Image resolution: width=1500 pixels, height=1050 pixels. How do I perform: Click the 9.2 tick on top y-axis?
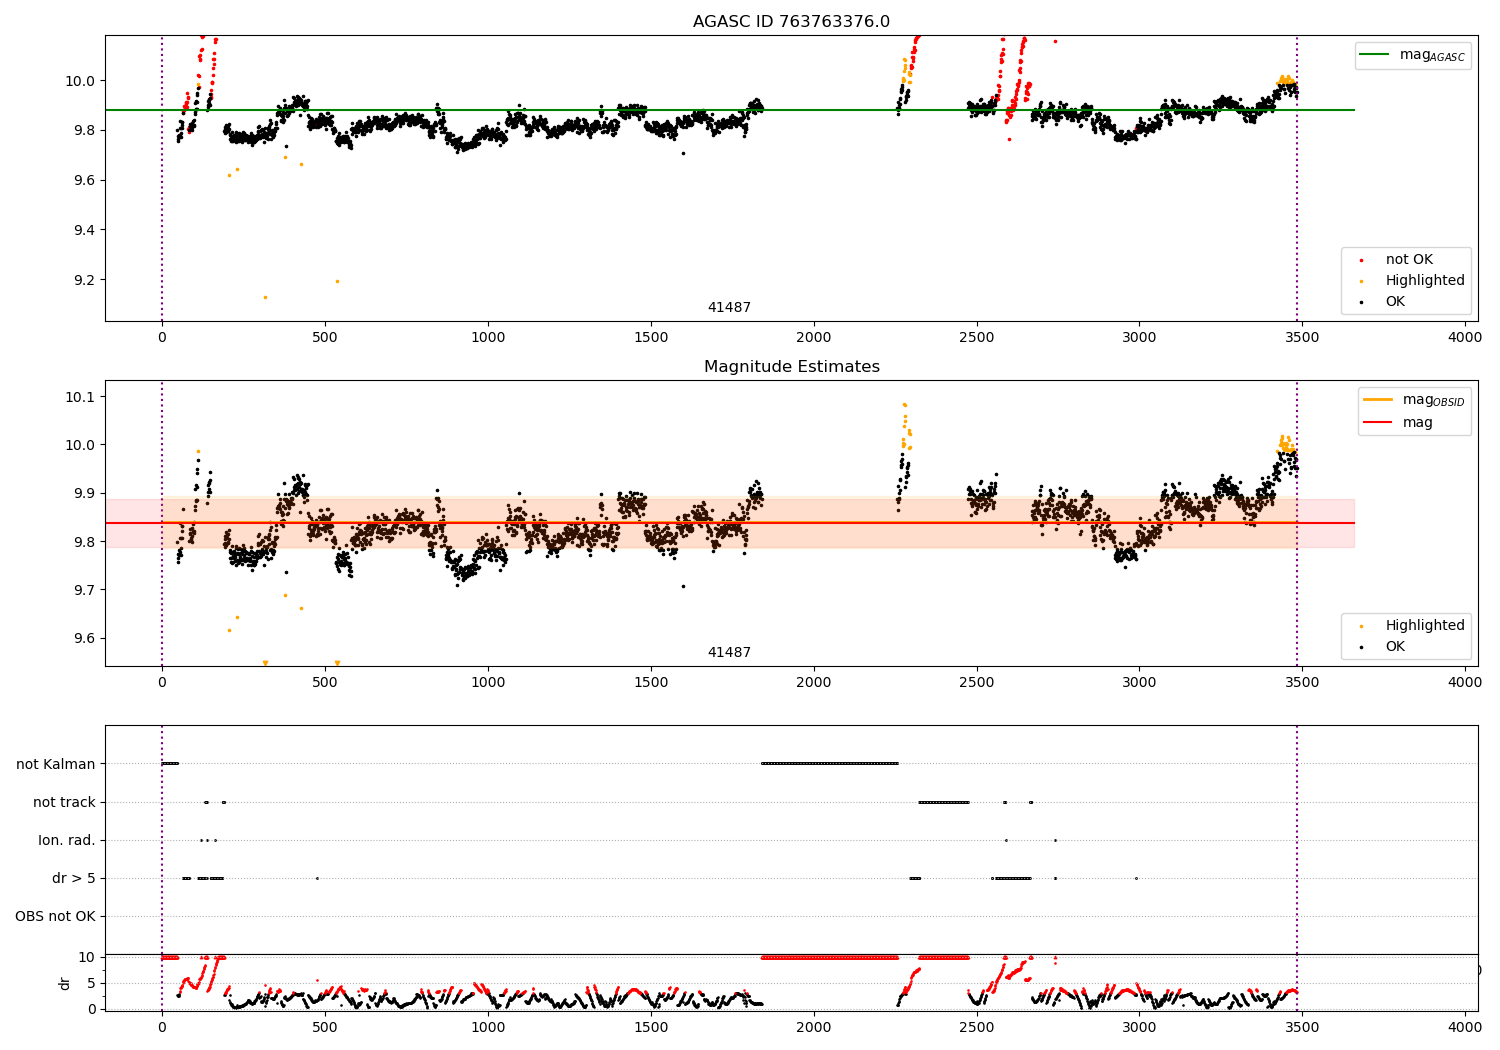[x=85, y=280]
